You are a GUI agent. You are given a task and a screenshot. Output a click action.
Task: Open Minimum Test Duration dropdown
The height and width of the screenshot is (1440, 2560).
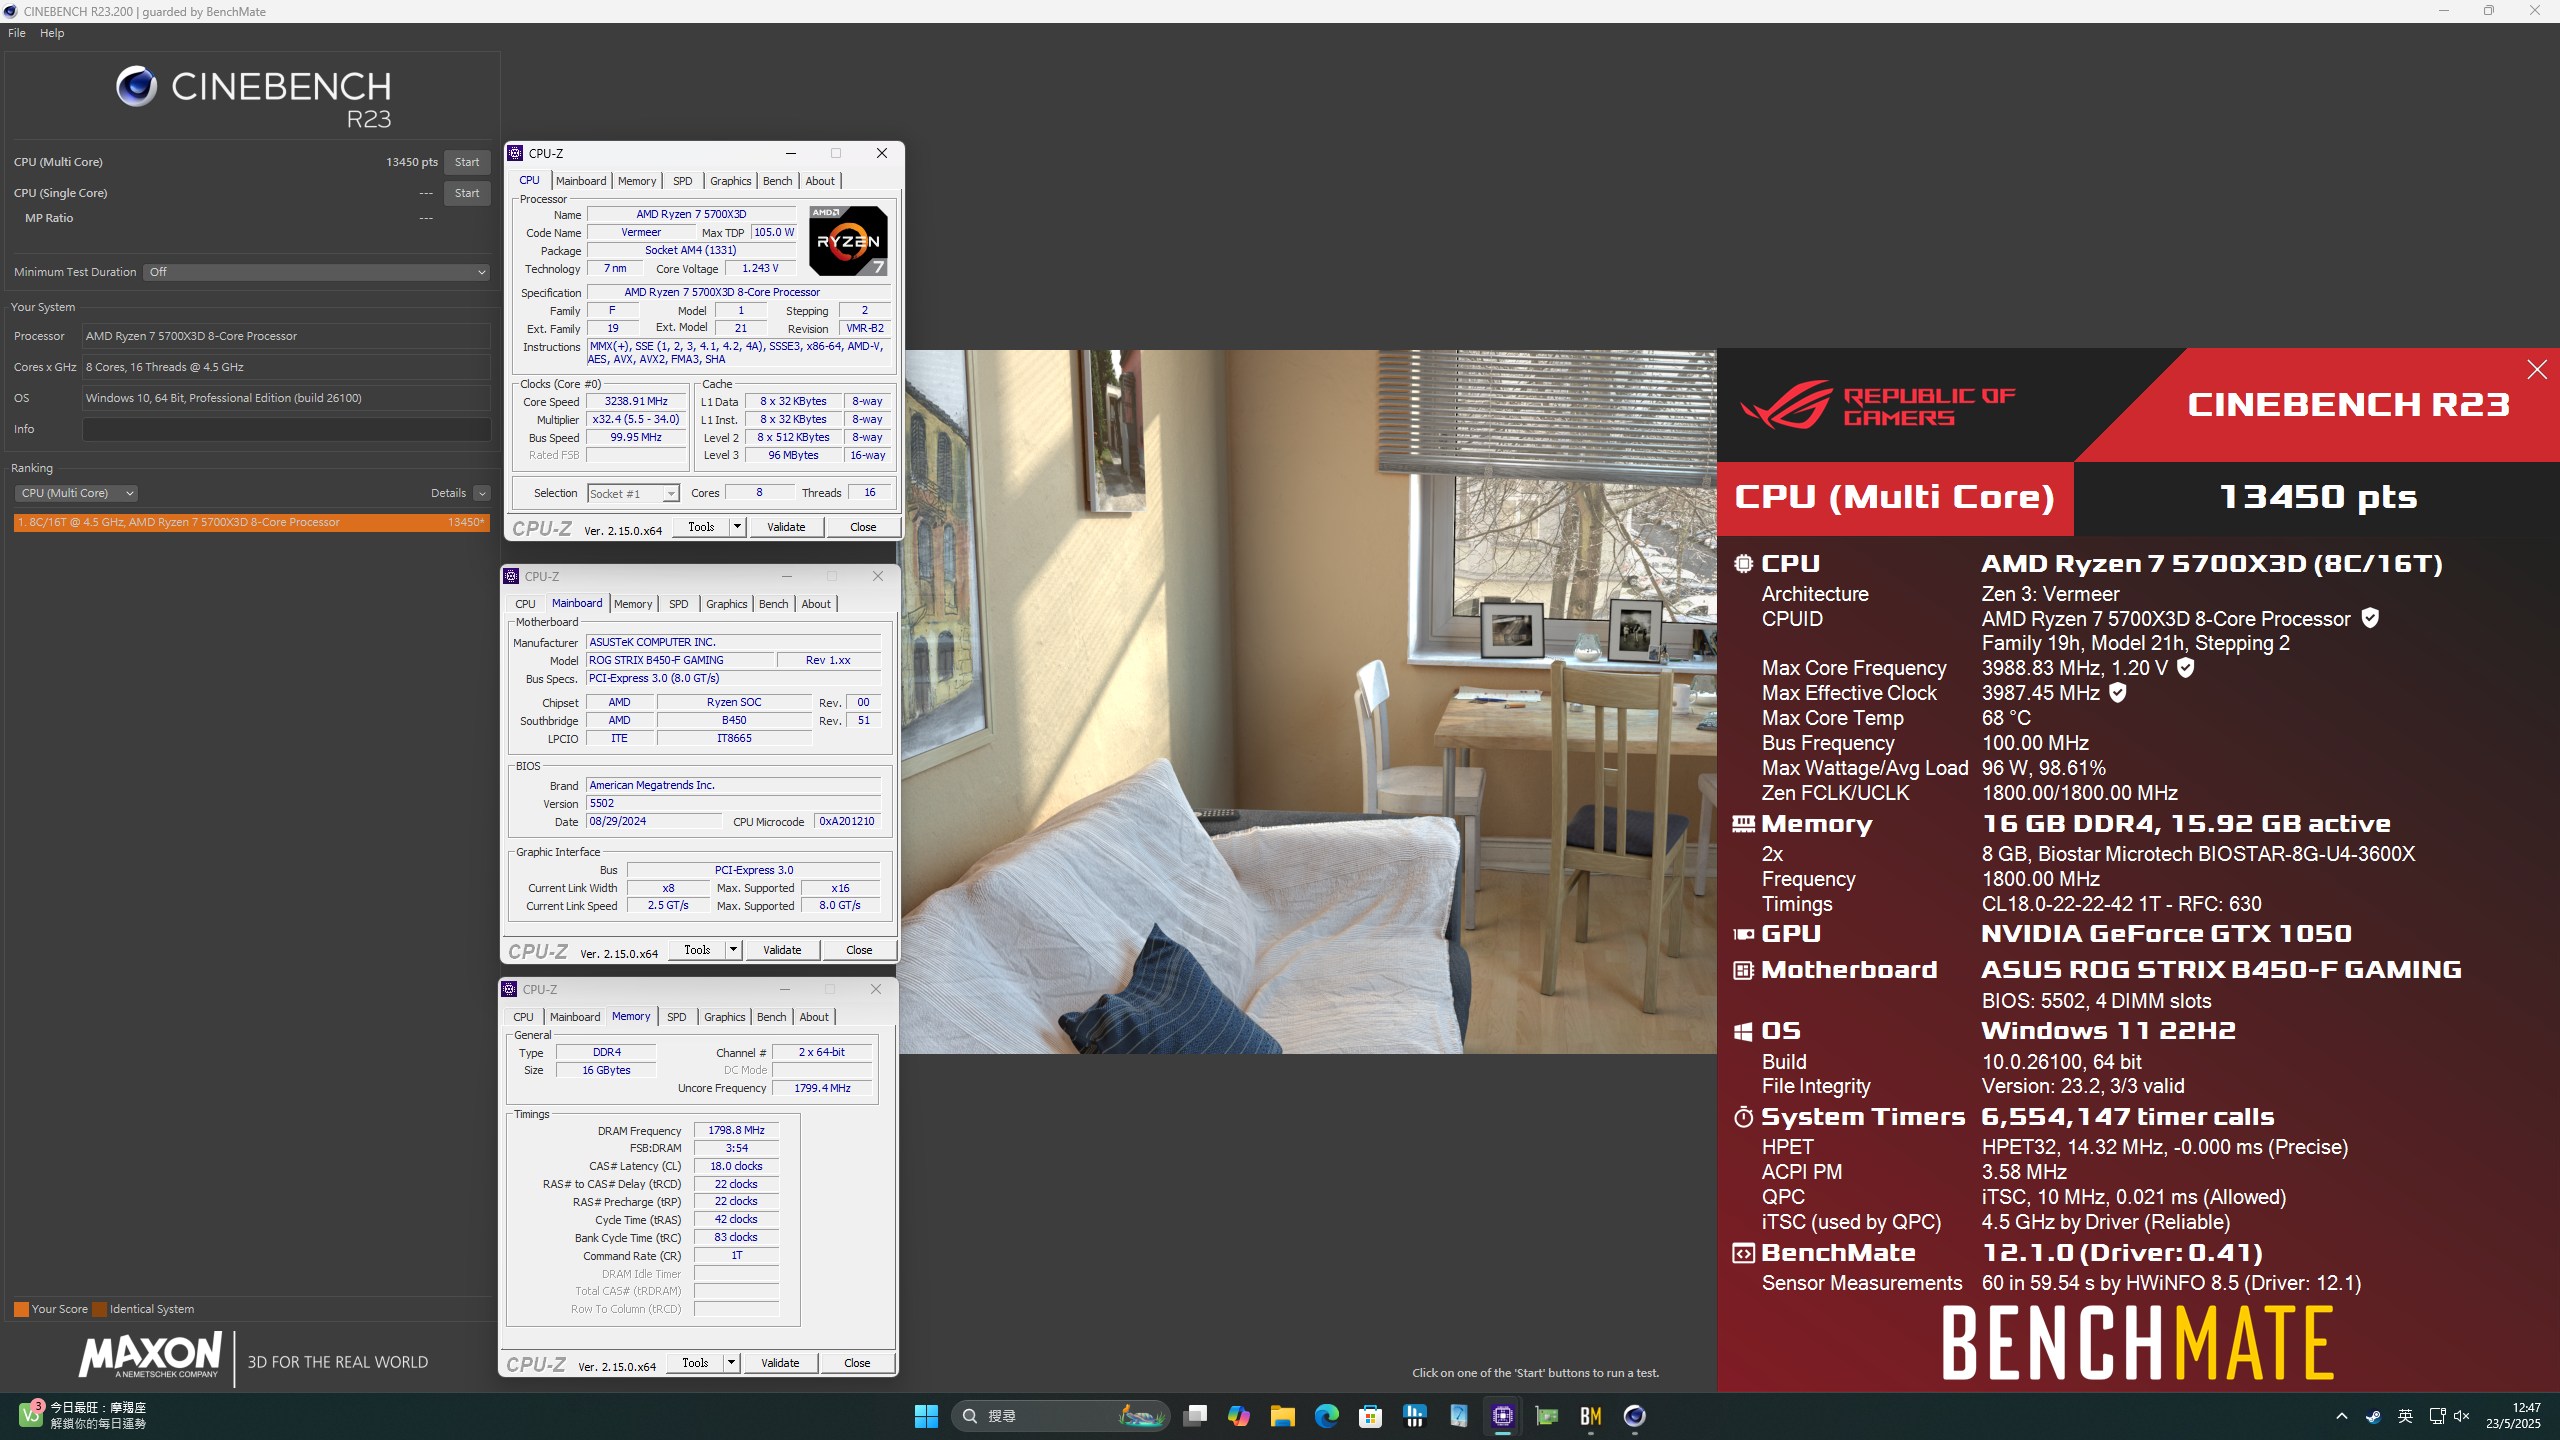click(x=316, y=272)
